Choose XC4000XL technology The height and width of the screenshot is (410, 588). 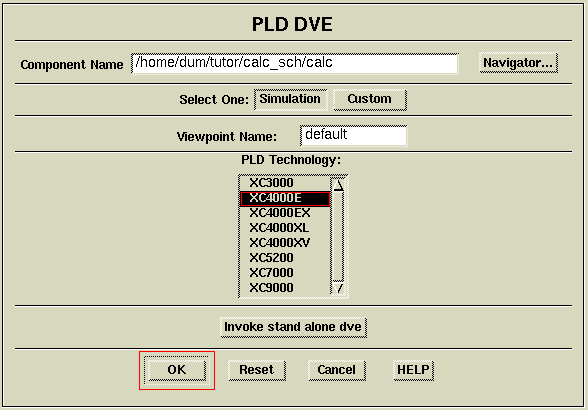click(x=285, y=228)
